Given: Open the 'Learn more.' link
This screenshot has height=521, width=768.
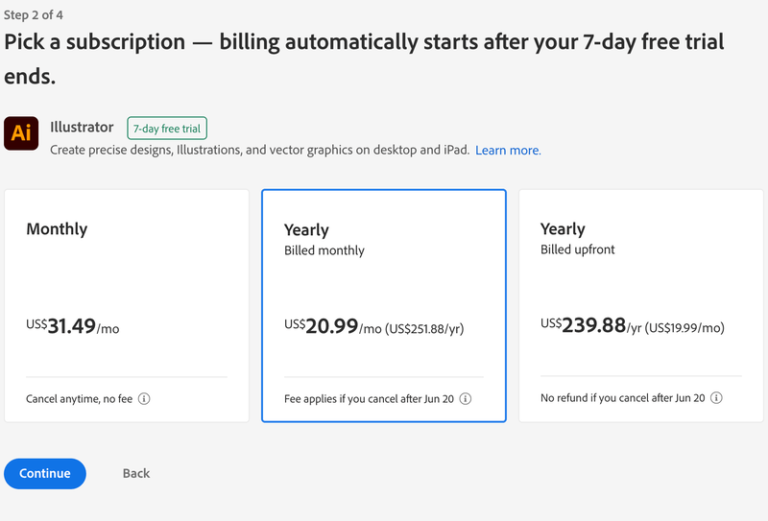Looking at the screenshot, I should click(x=508, y=150).
